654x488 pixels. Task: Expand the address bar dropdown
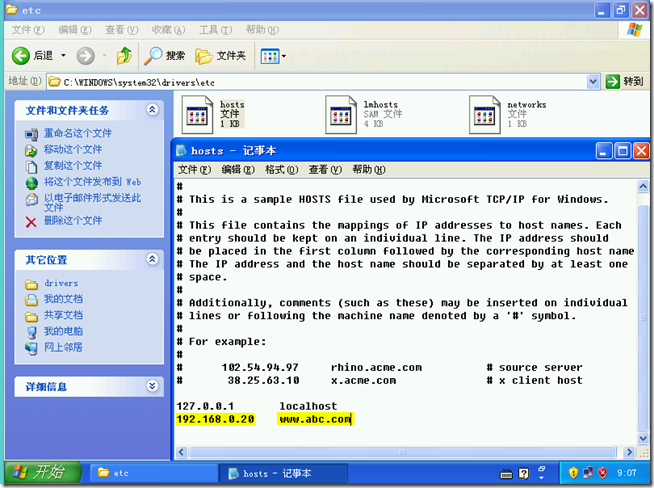pyautogui.click(x=593, y=82)
